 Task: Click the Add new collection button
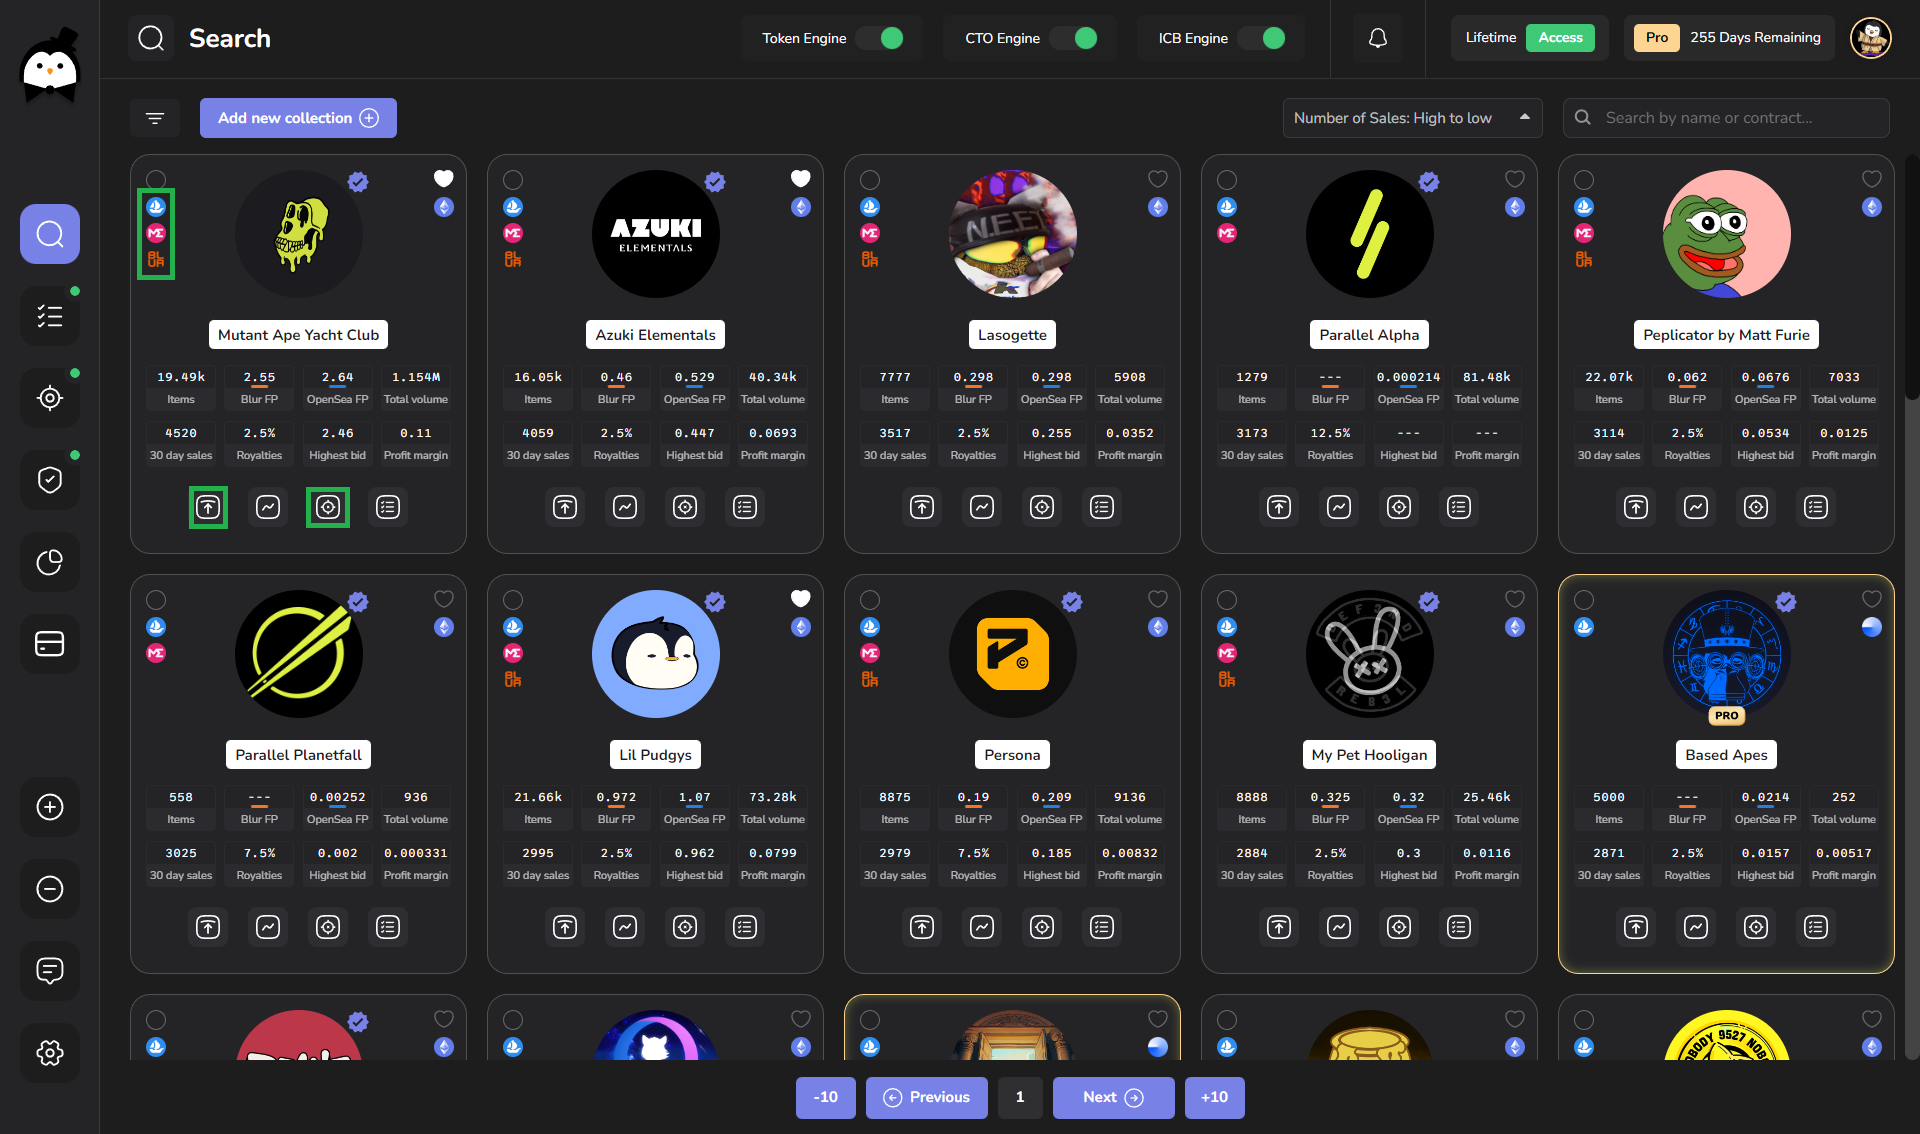pyautogui.click(x=298, y=118)
